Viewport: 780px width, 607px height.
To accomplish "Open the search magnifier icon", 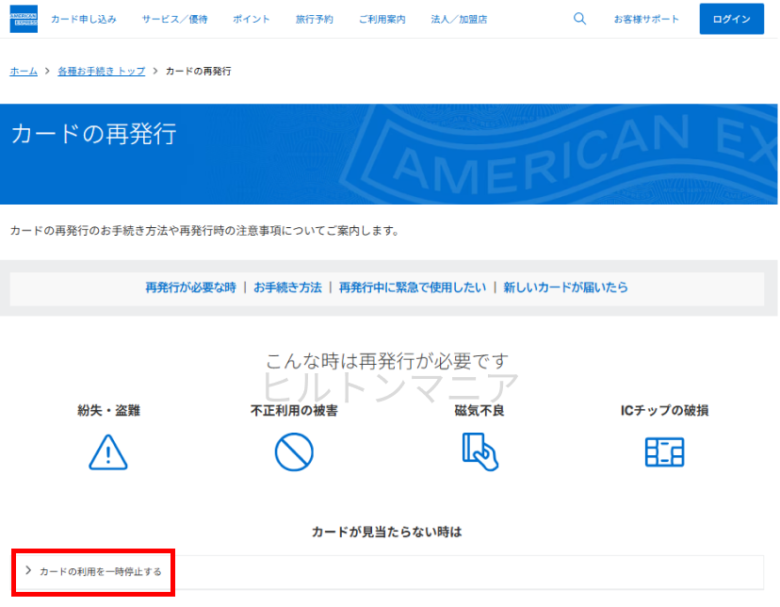I will click(580, 19).
